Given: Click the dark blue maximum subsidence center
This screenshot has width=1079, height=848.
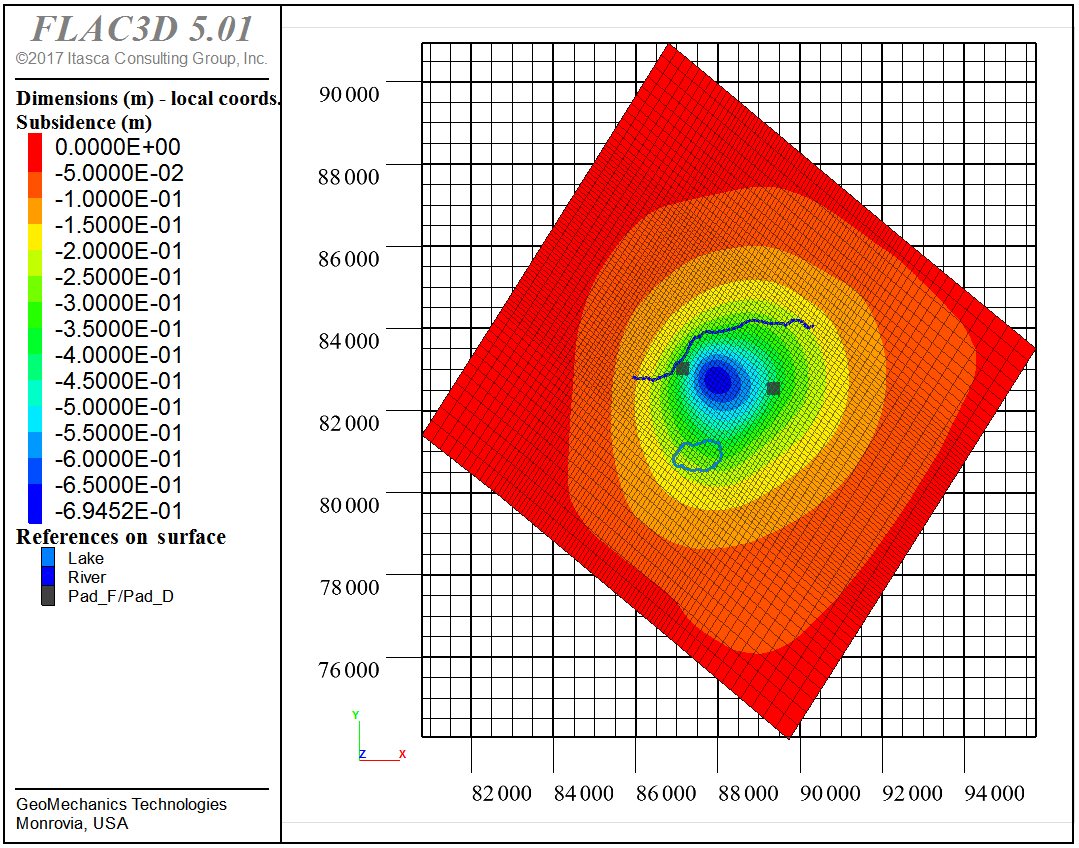Looking at the screenshot, I should coord(718,379).
